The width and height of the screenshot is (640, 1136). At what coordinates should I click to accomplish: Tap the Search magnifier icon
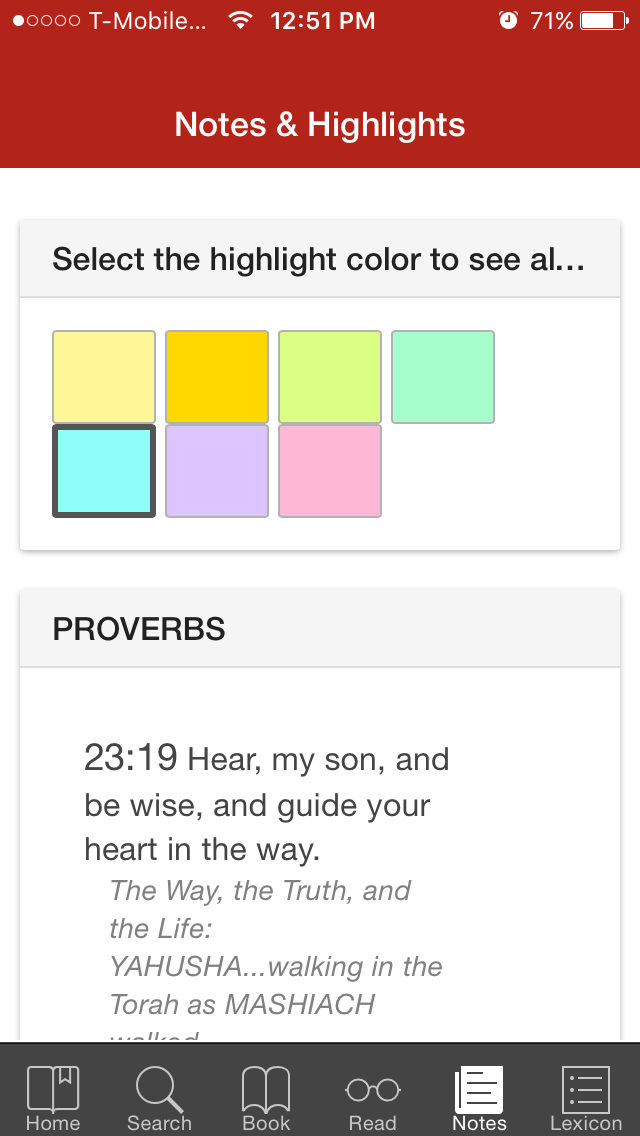point(159,1089)
